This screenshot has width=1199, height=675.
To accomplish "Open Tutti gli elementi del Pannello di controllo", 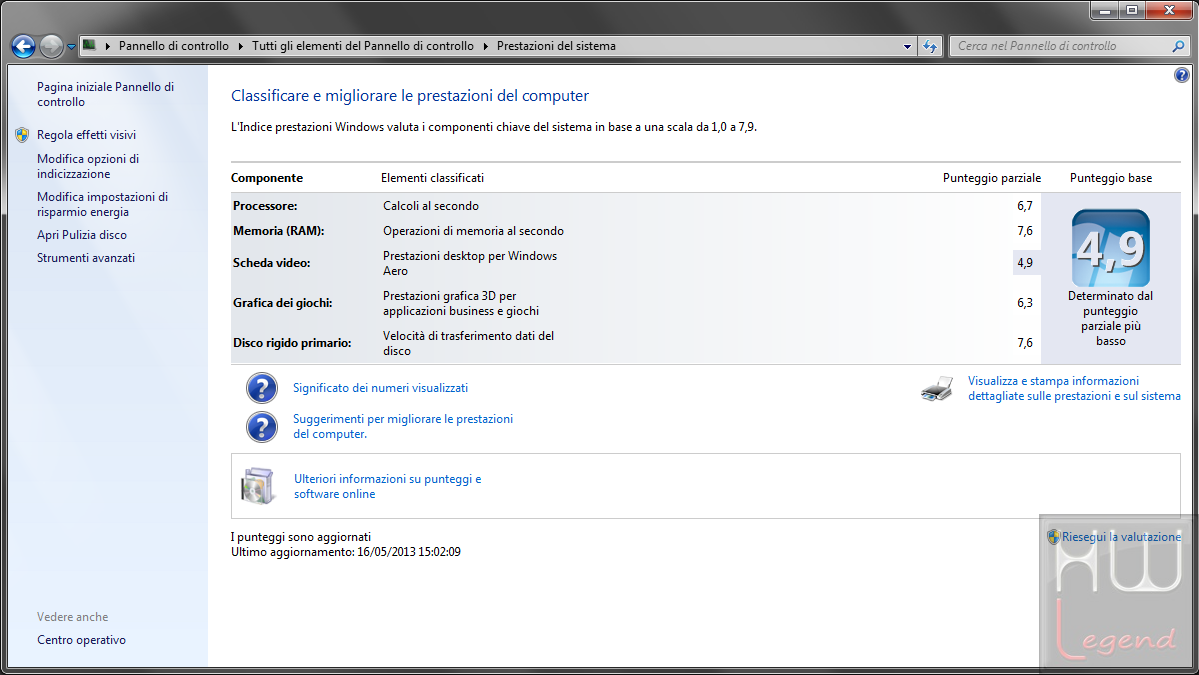I will pyautogui.click(x=363, y=46).
